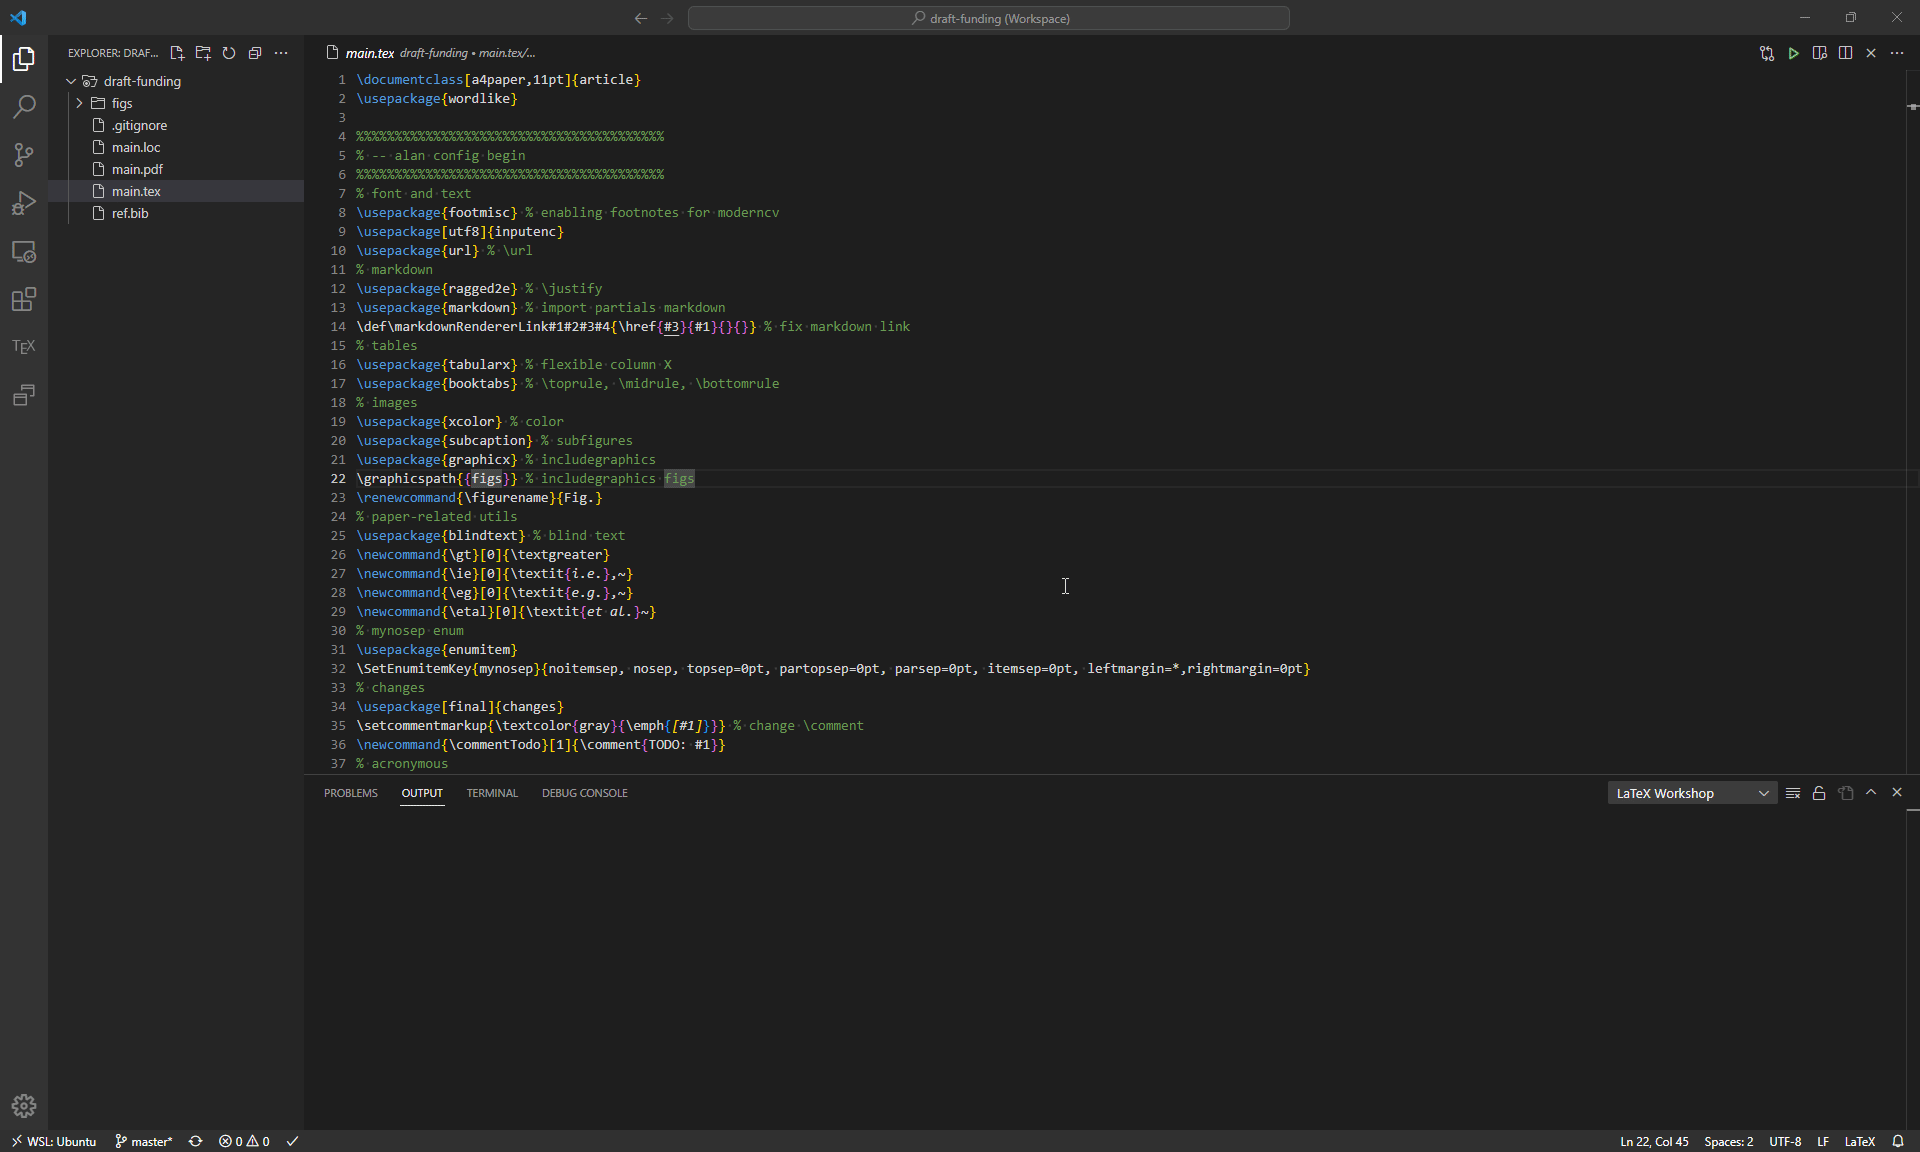1920x1152 pixels.
Task: Click the WSL: Ubuntu remote indicator
Action: 54,1141
